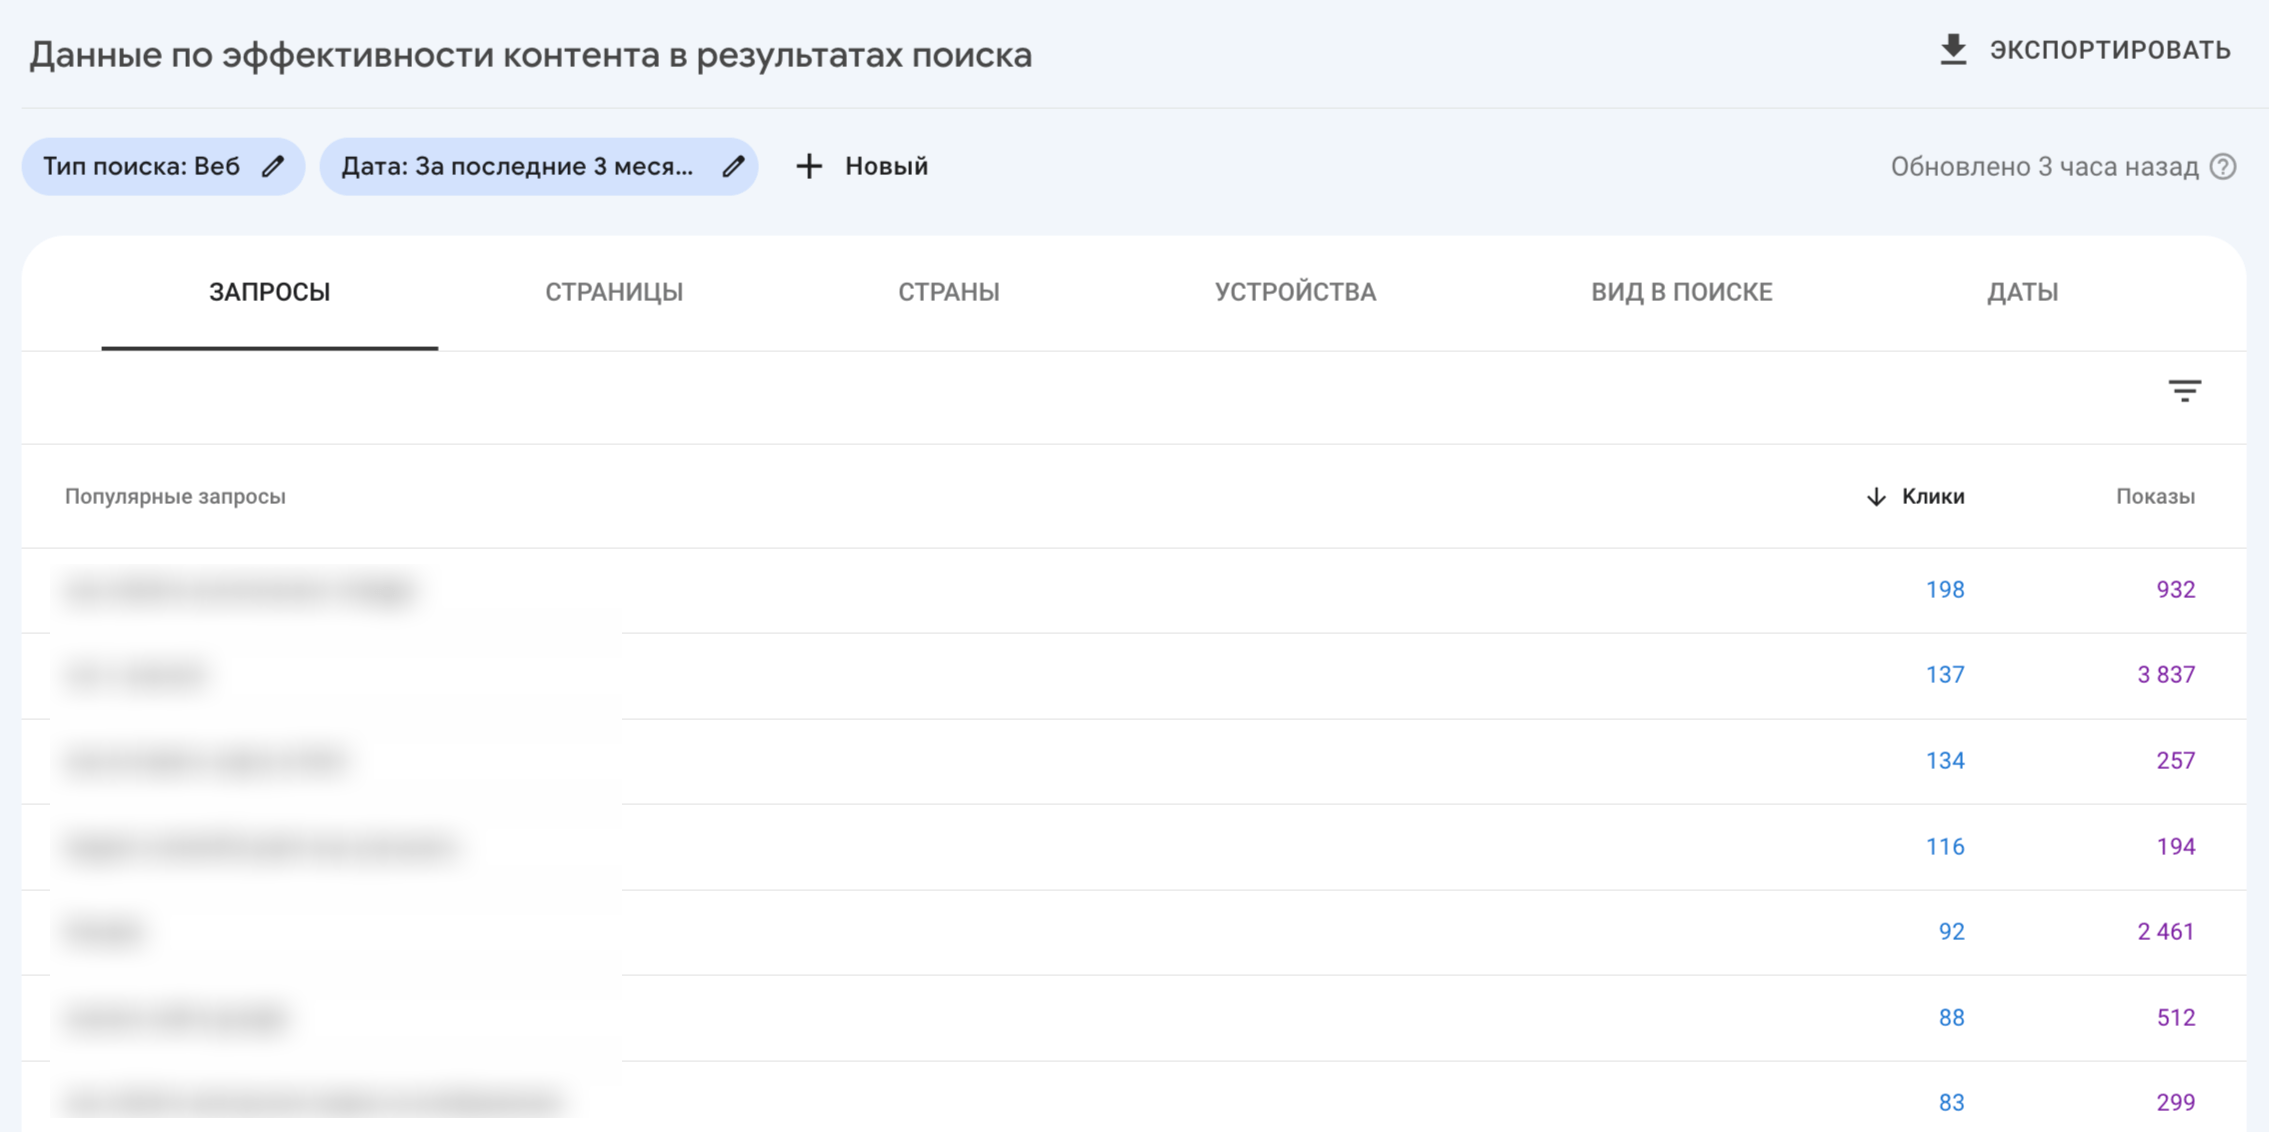The height and width of the screenshot is (1132, 2269).
Task: Switch to the УСТРОЙСТВА tab
Action: tap(1296, 292)
